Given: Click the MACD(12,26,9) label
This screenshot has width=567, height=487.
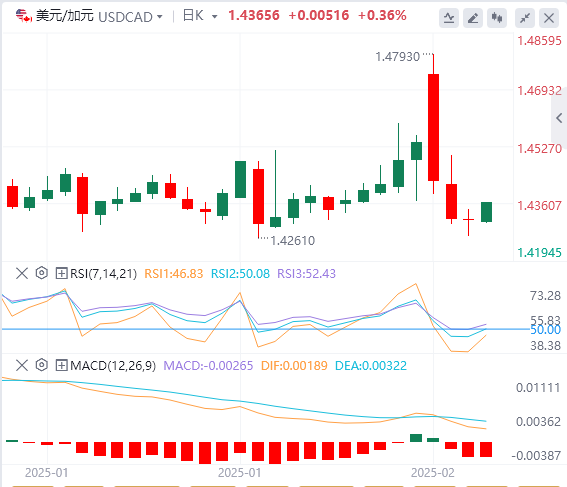Looking at the screenshot, I should coord(113,366).
